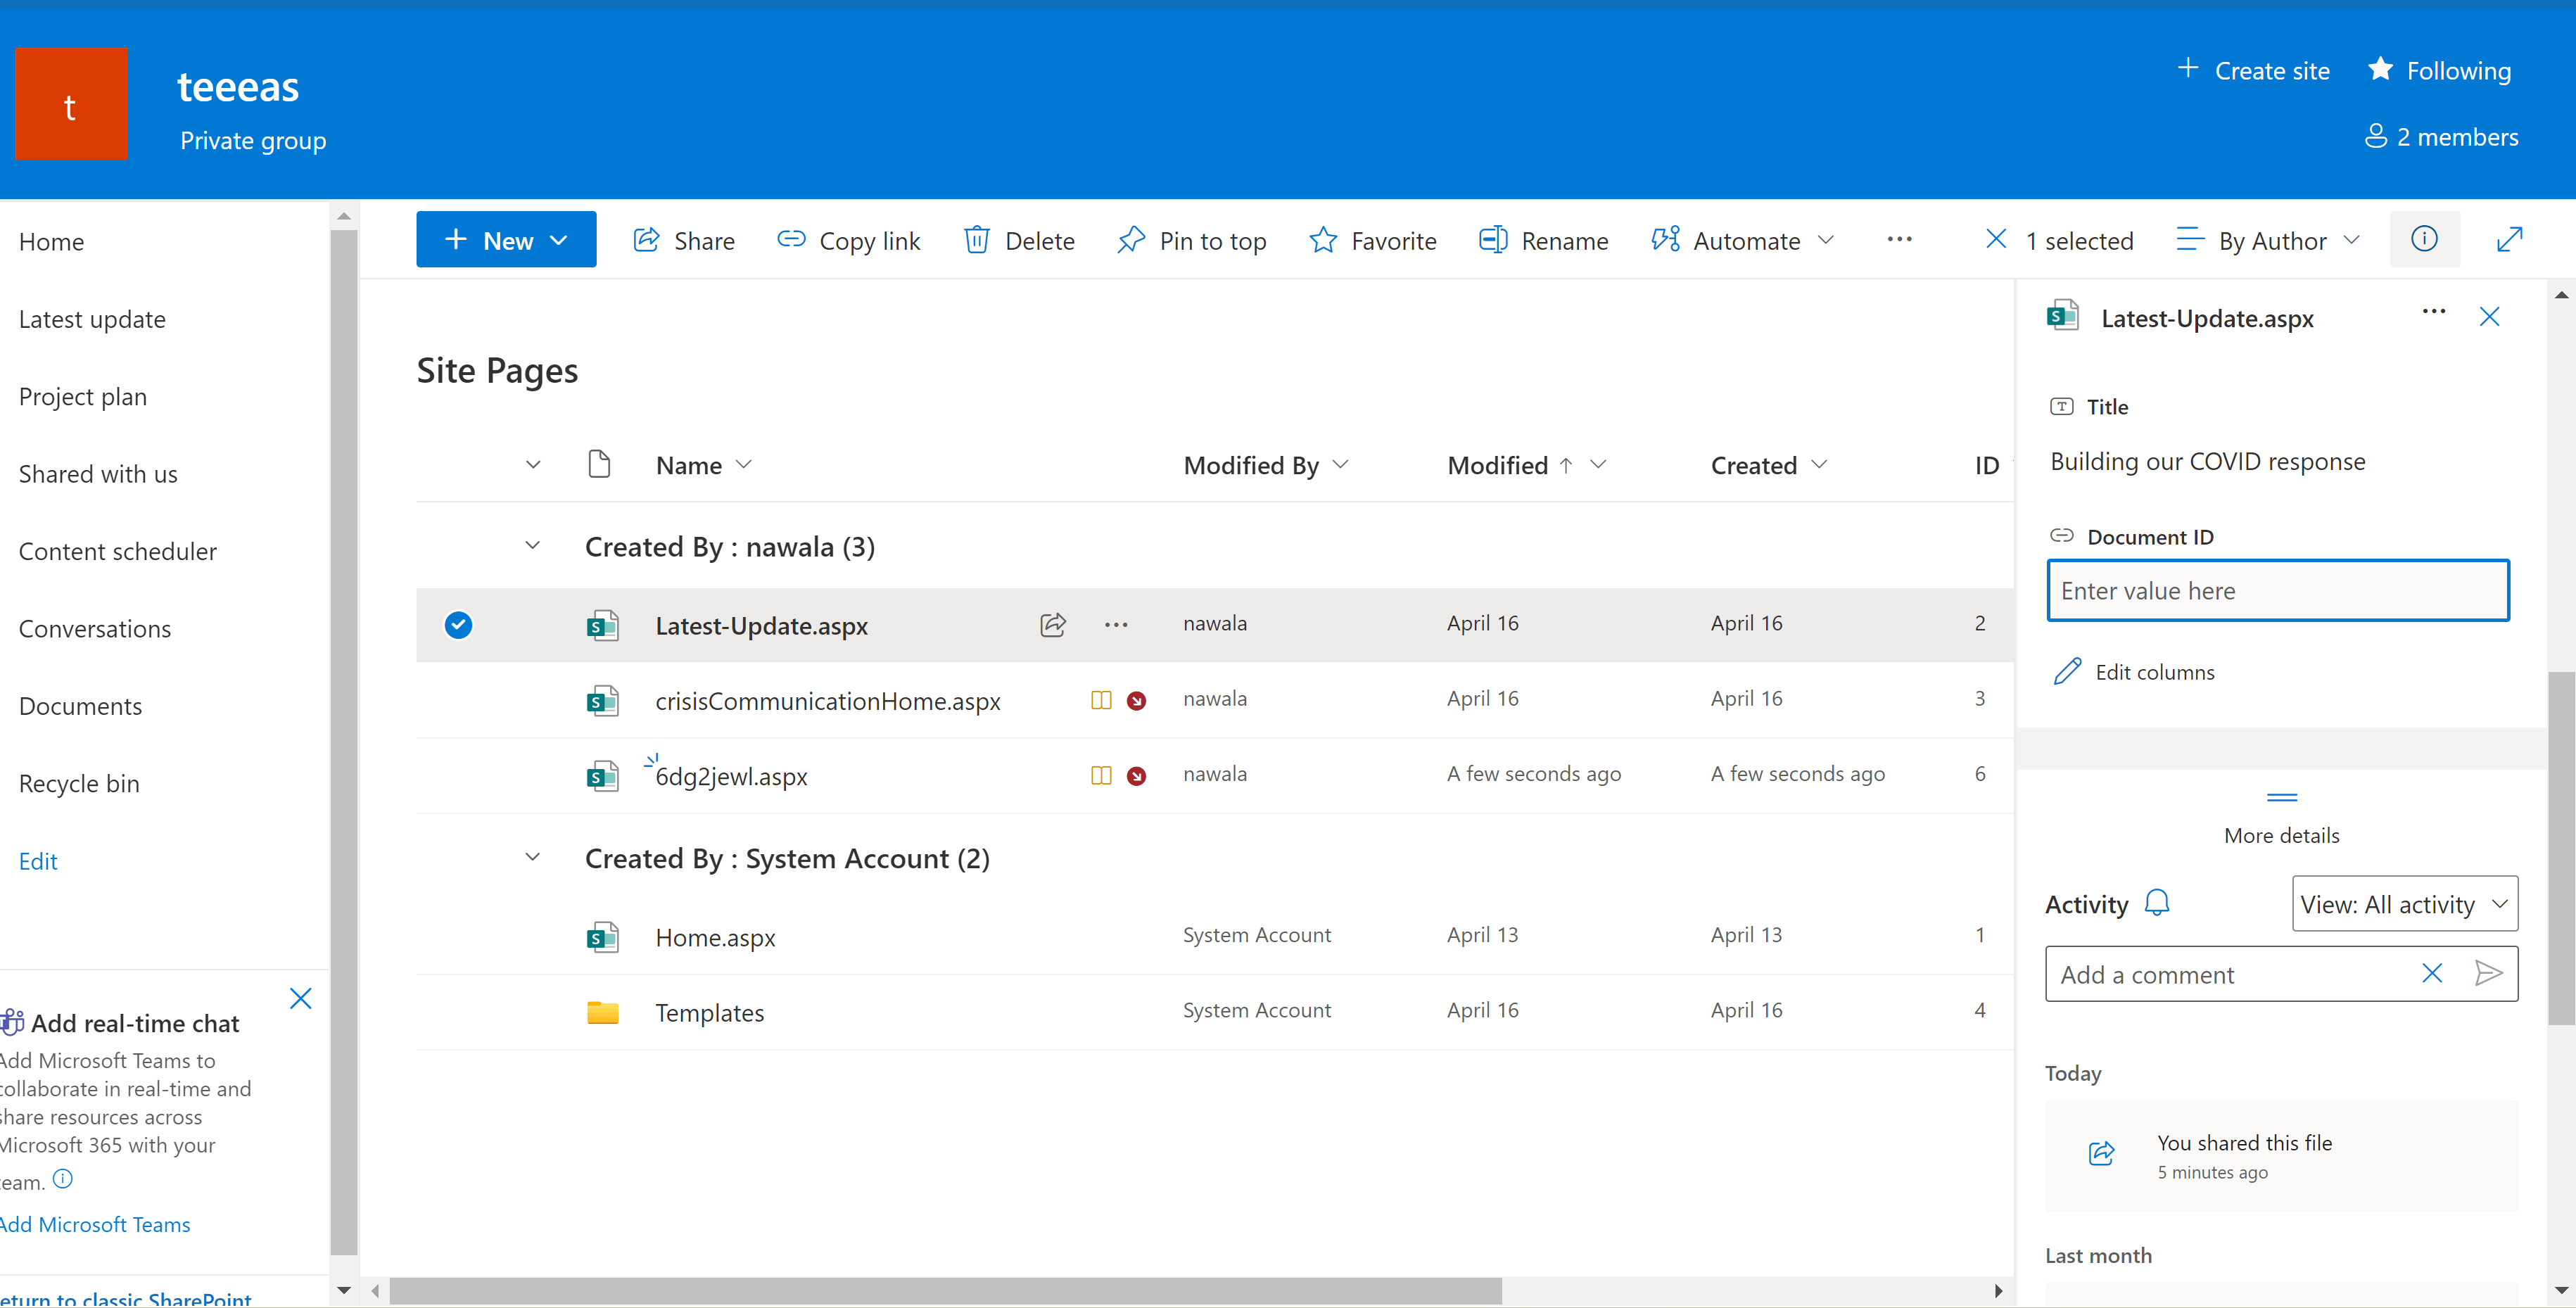Click Pin to top icon
This screenshot has width=2576, height=1308.
pyautogui.click(x=1131, y=240)
